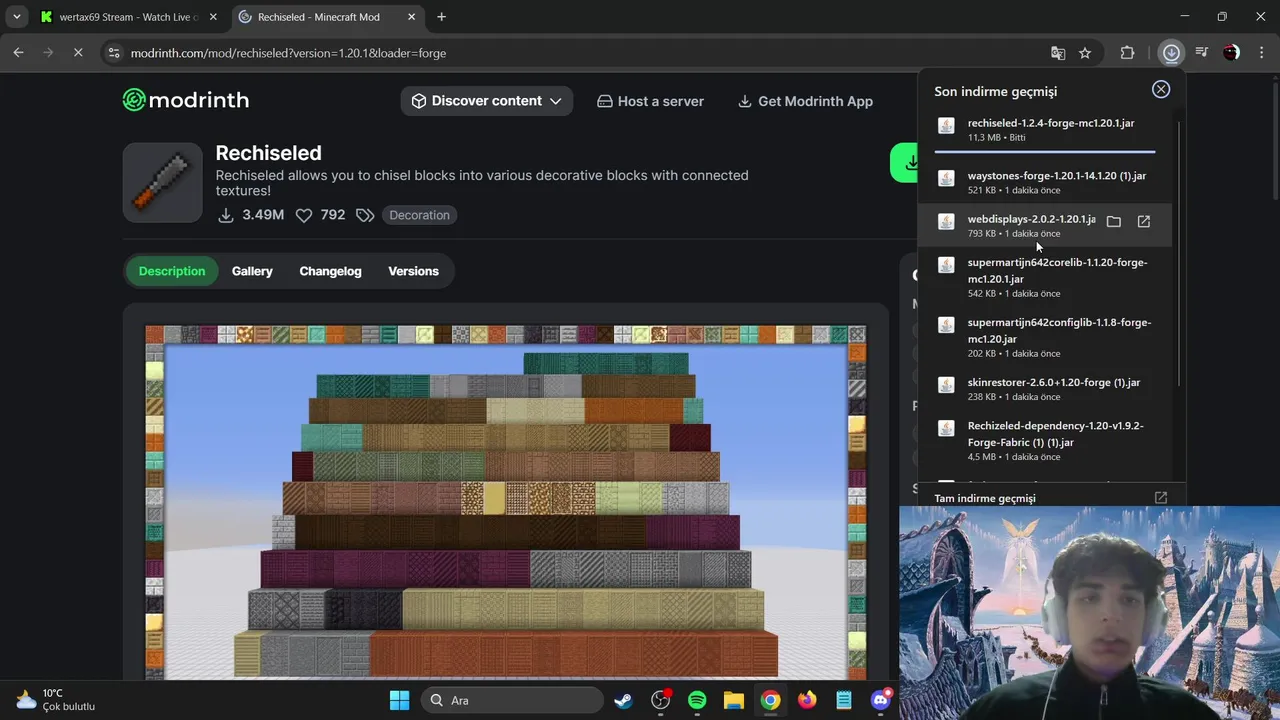The width and height of the screenshot is (1280, 720).
Task: Switch to the Changelog tab
Action: pyautogui.click(x=330, y=271)
